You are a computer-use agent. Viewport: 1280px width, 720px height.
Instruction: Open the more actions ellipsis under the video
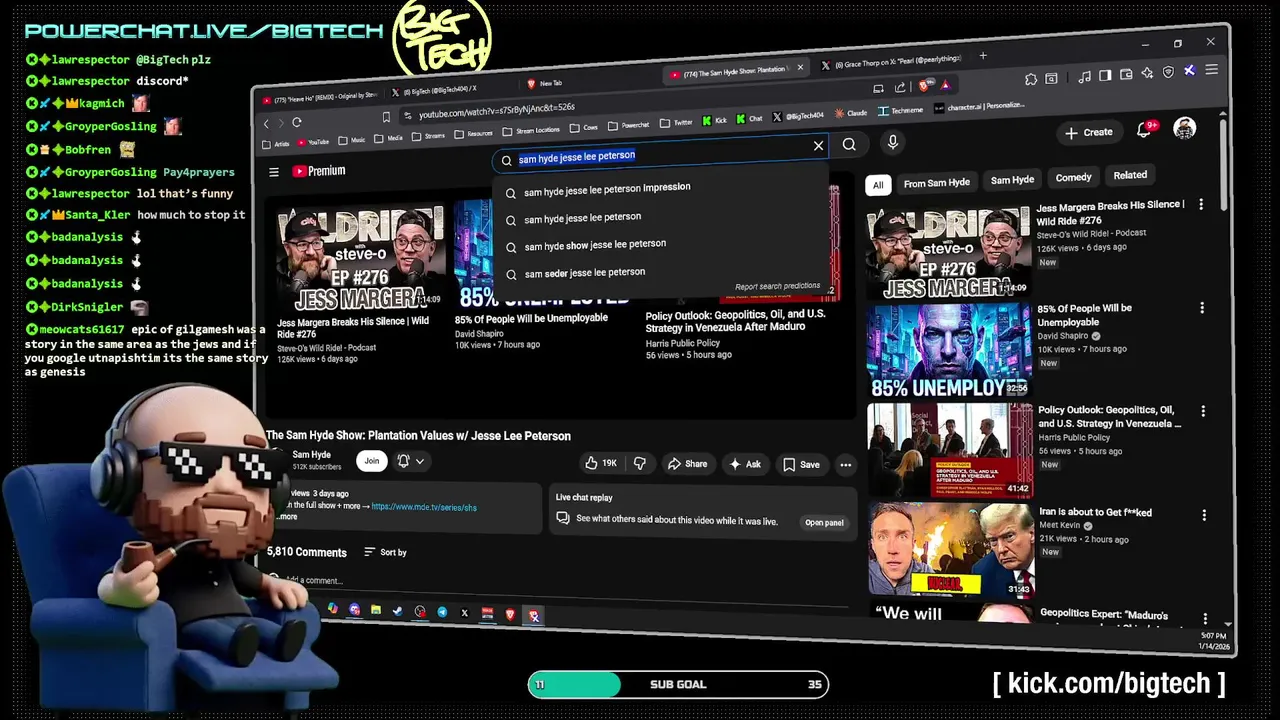pyautogui.click(x=846, y=464)
